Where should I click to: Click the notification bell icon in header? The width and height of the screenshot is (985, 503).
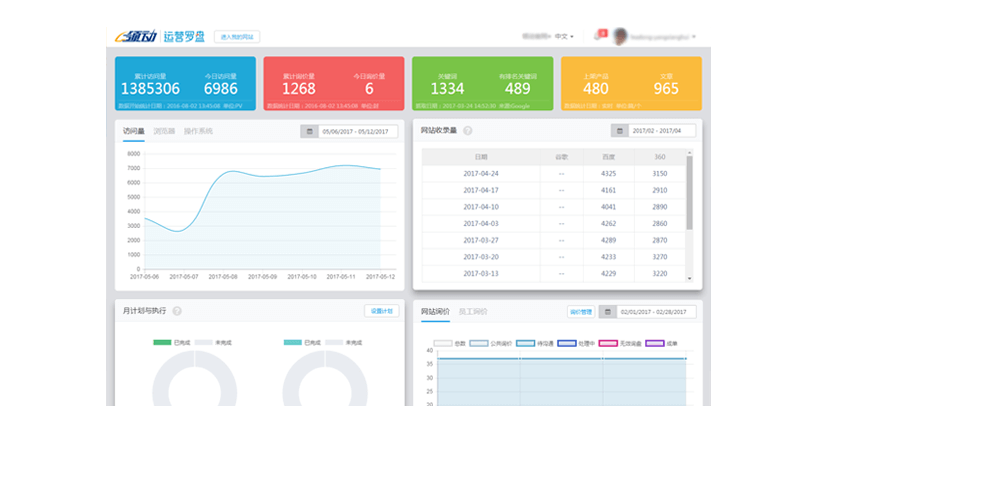598,36
